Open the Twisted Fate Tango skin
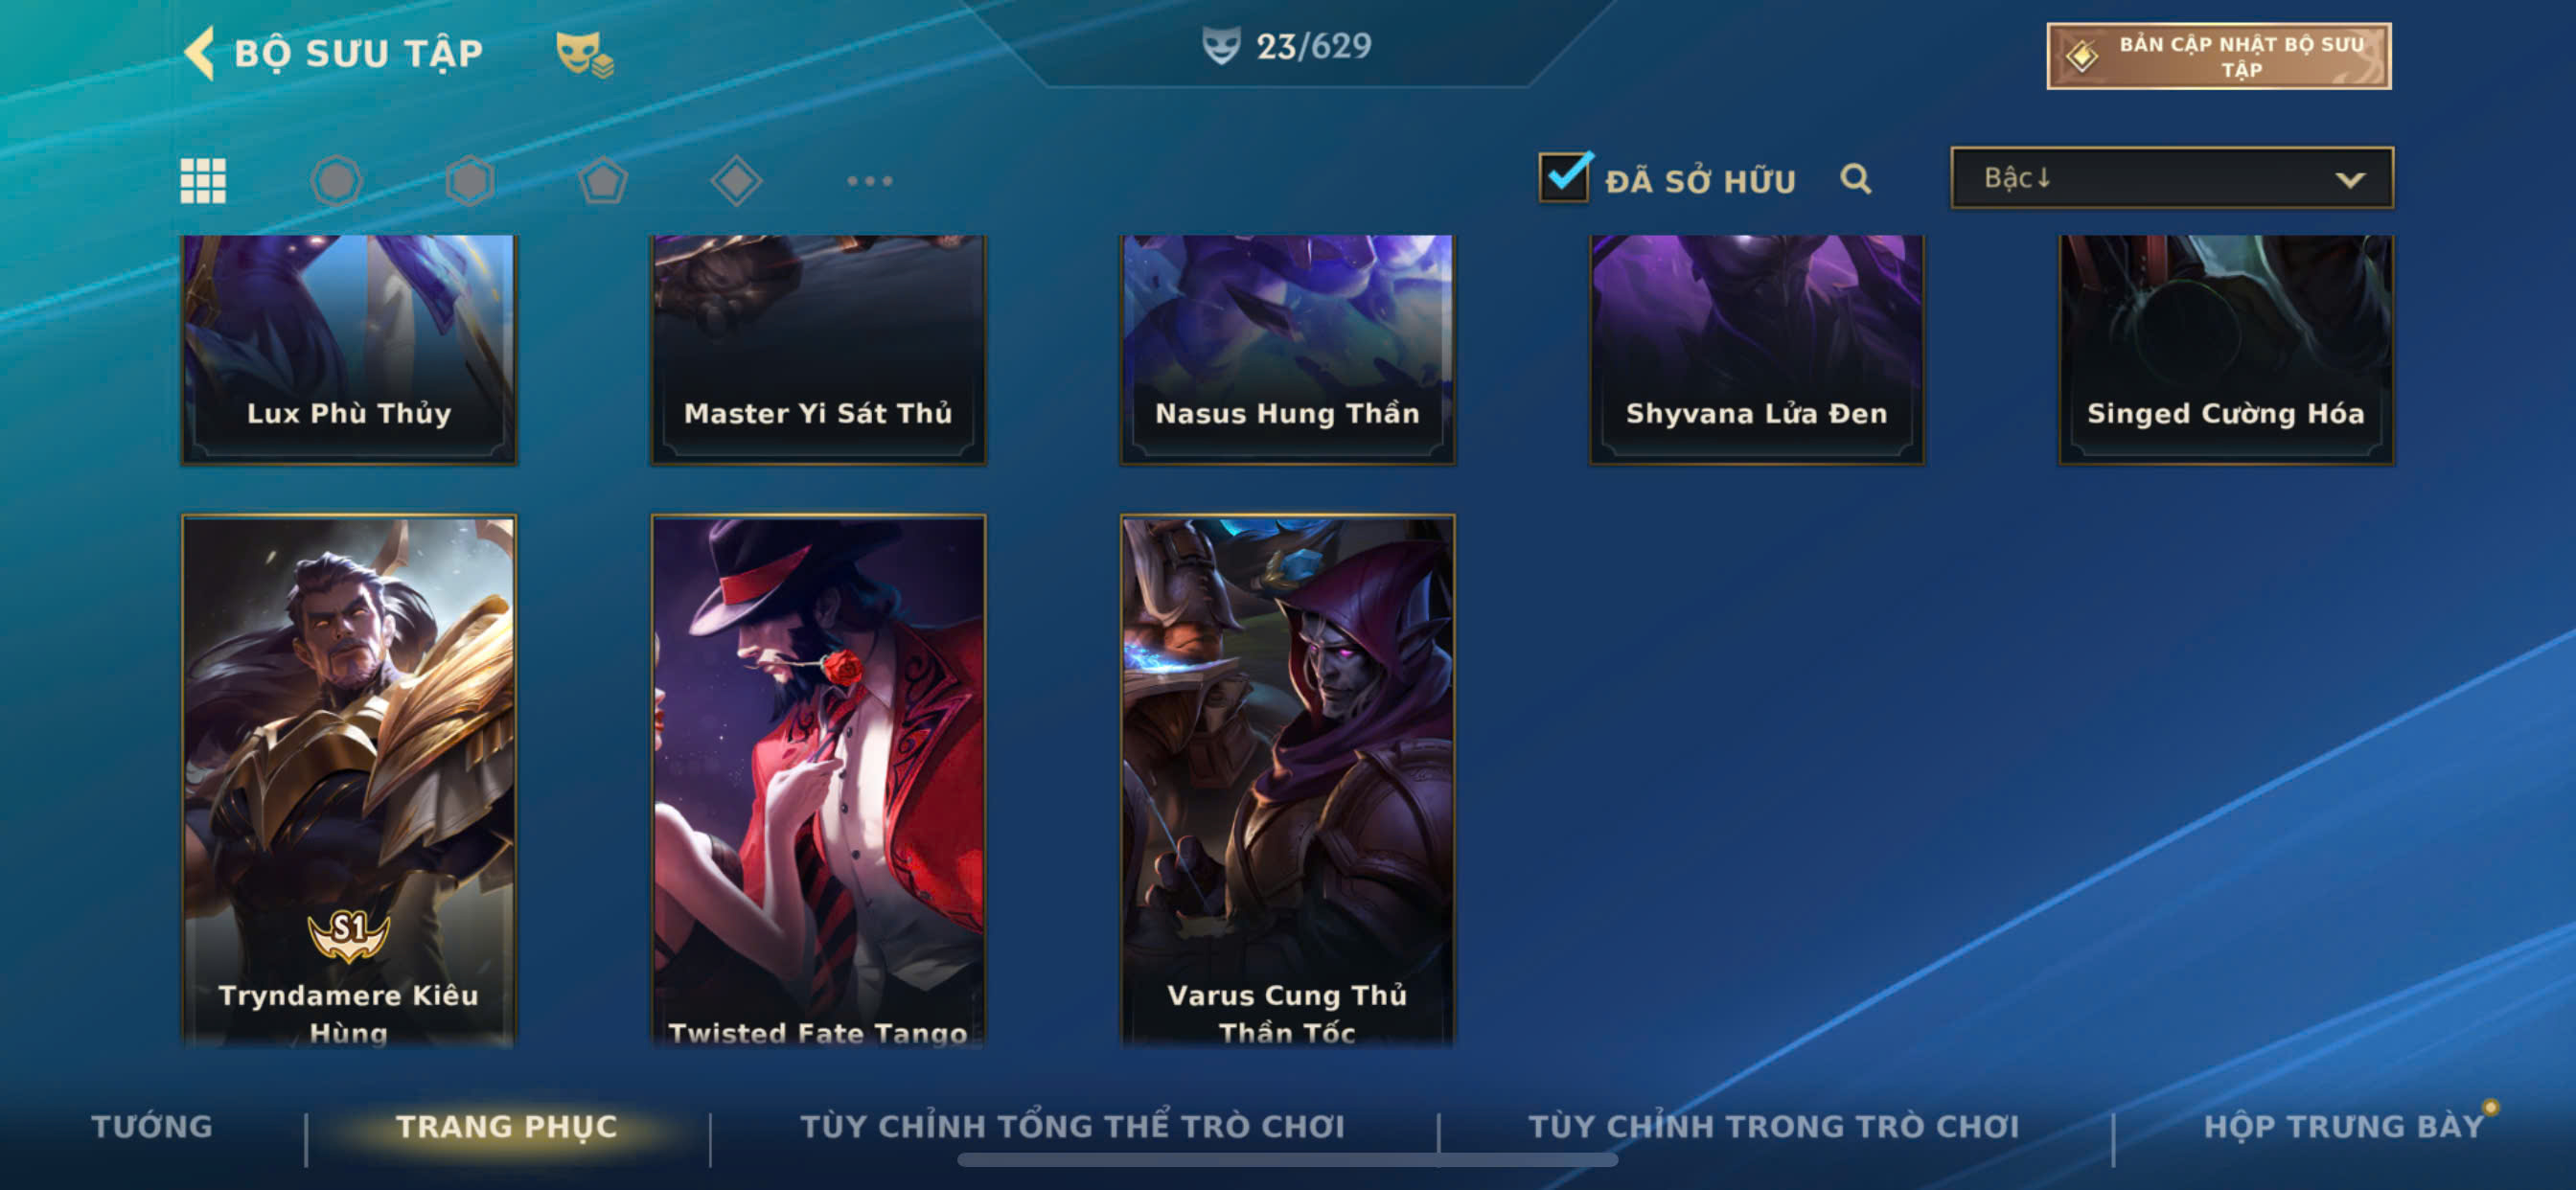This screenshot has height=1190, width=2576. coord(818,780)
